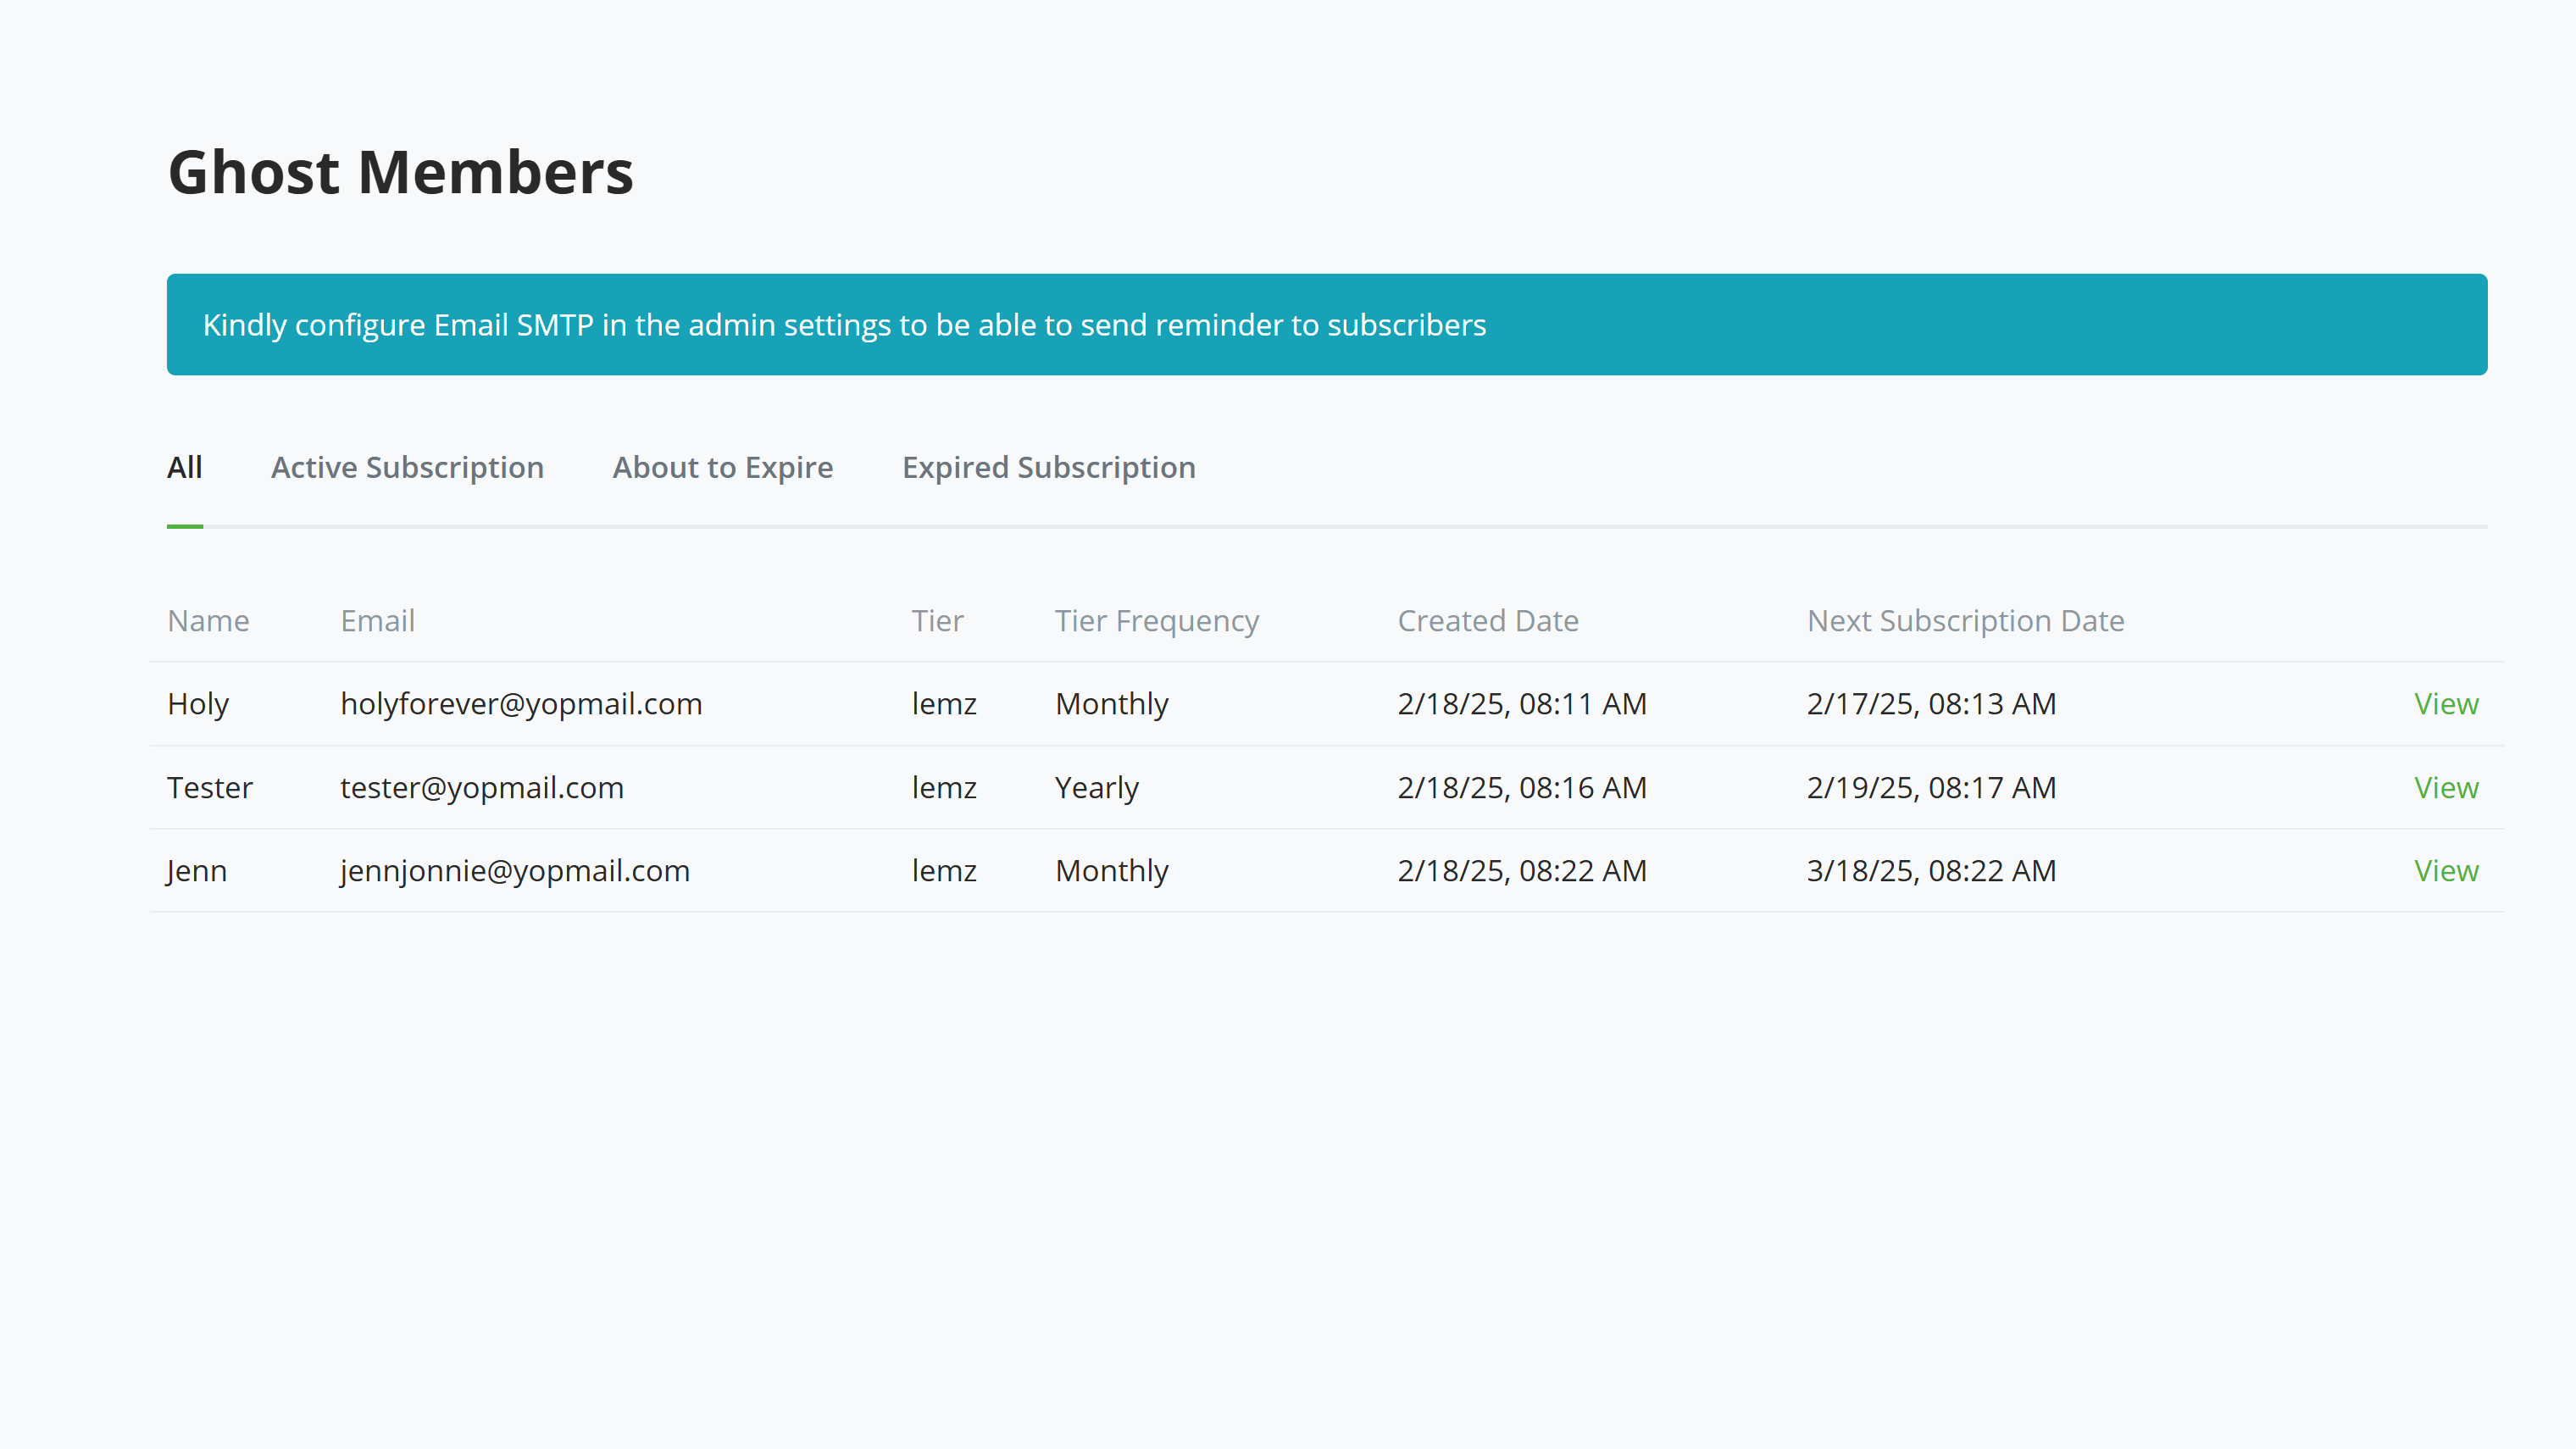
Task: Select the email tester@yopmail.com
Action: [482, 787]
